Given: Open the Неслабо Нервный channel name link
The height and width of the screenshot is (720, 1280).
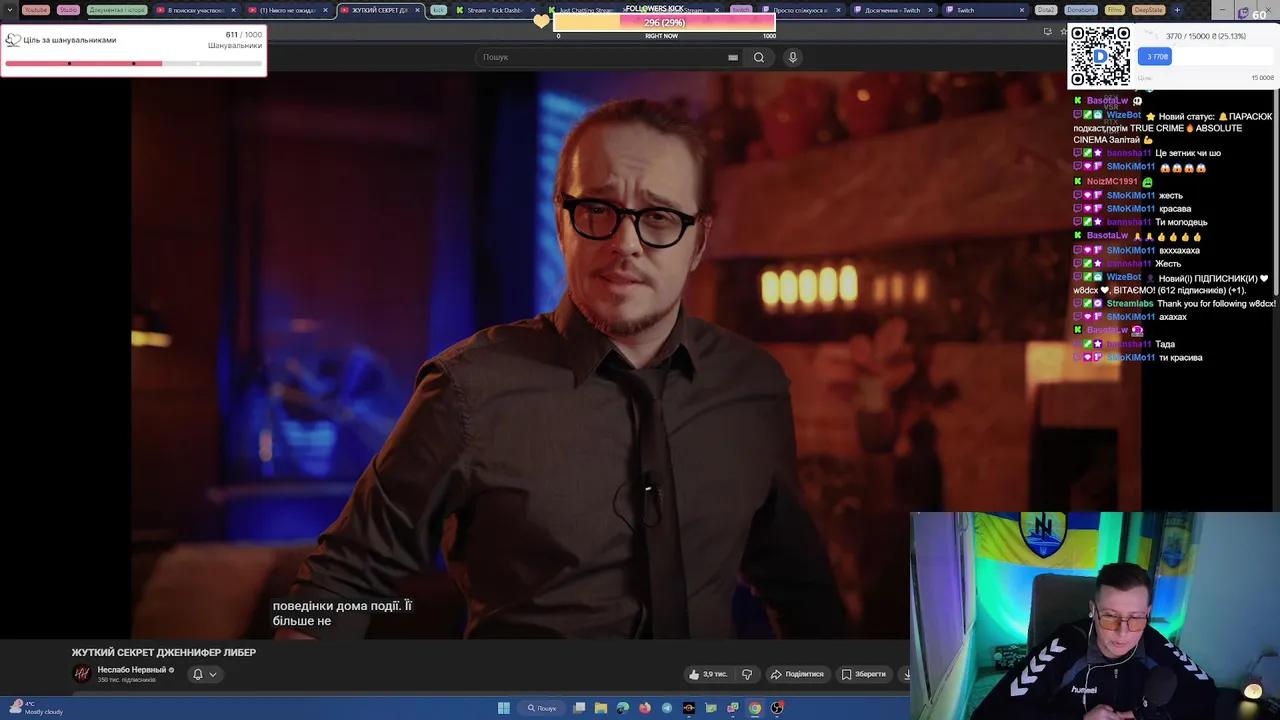Looking at the screenshot, I should 132,670.
